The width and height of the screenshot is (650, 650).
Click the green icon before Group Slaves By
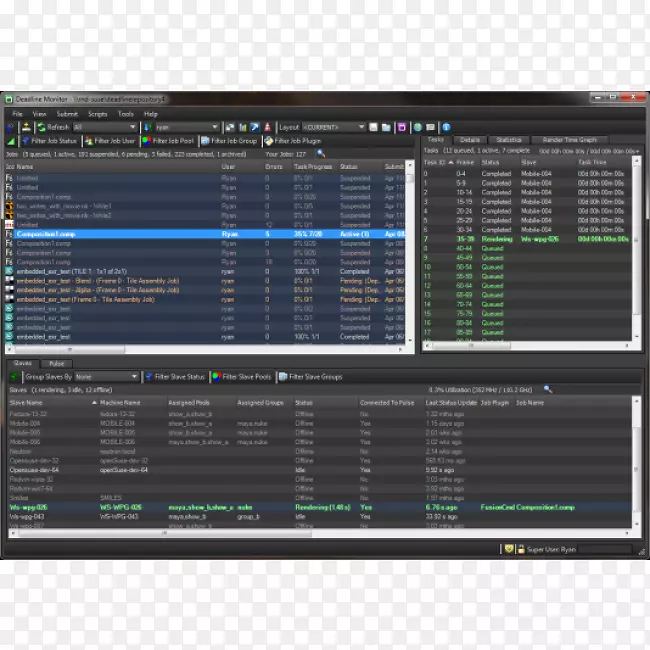15,377
